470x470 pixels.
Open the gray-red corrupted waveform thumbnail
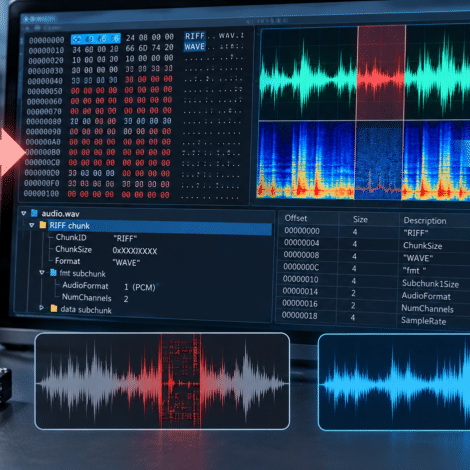point(162,381)
